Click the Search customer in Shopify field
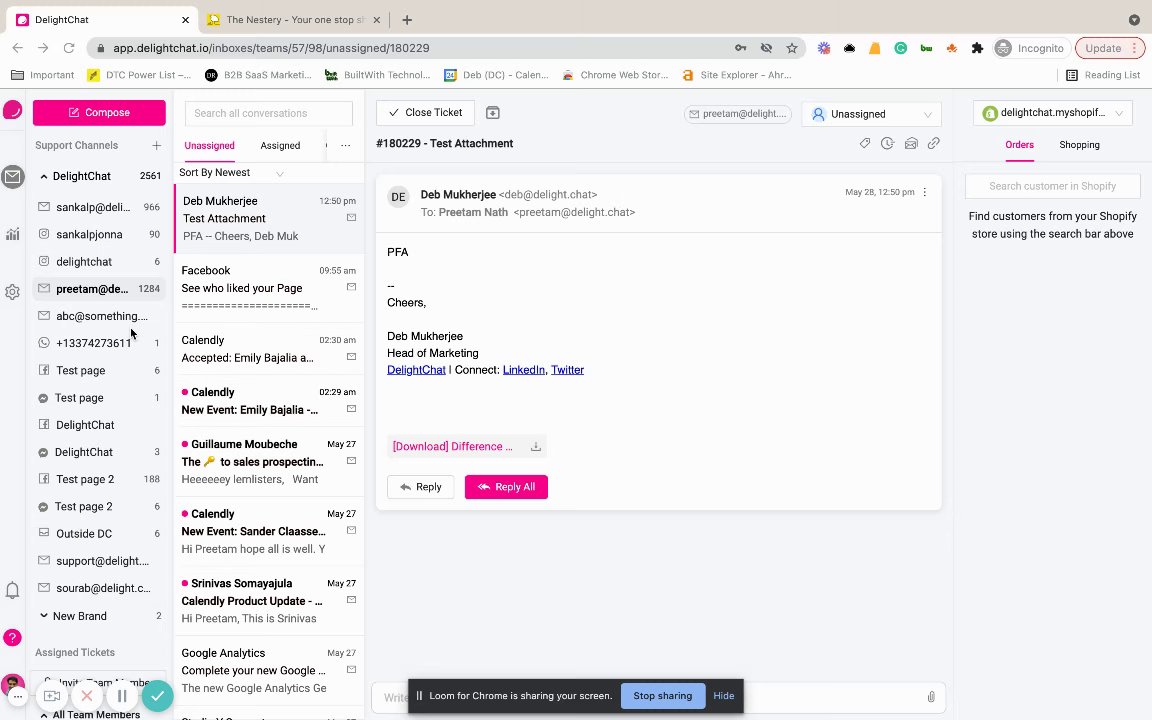The height and width of the screenshot is (720, 1152). pos(1052,186)
